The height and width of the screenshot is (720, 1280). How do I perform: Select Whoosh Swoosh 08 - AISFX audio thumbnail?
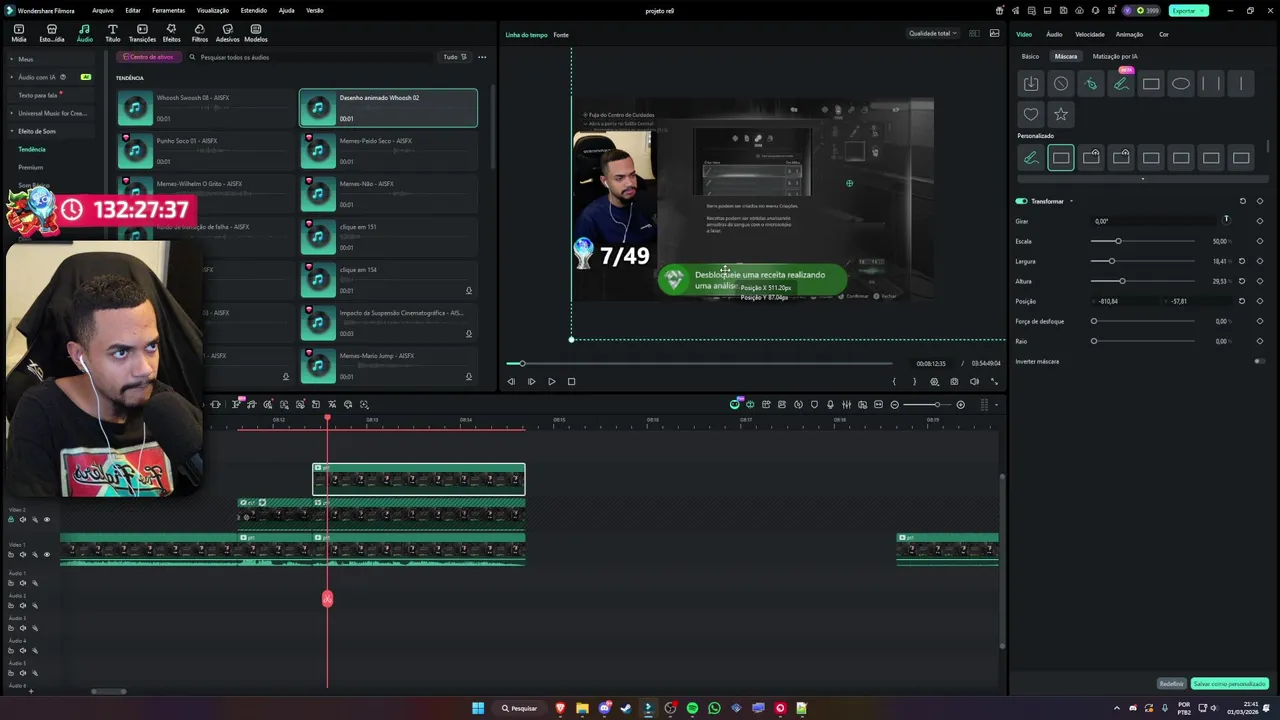point(135,107)
